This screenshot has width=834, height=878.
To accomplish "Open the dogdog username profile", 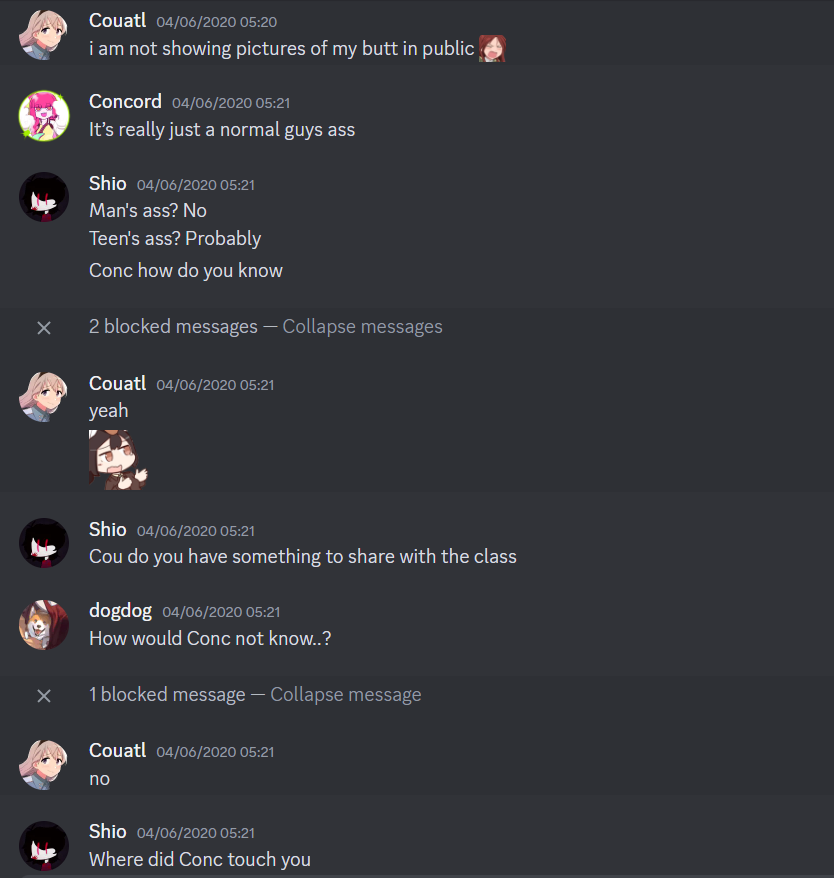I will 120,610.
